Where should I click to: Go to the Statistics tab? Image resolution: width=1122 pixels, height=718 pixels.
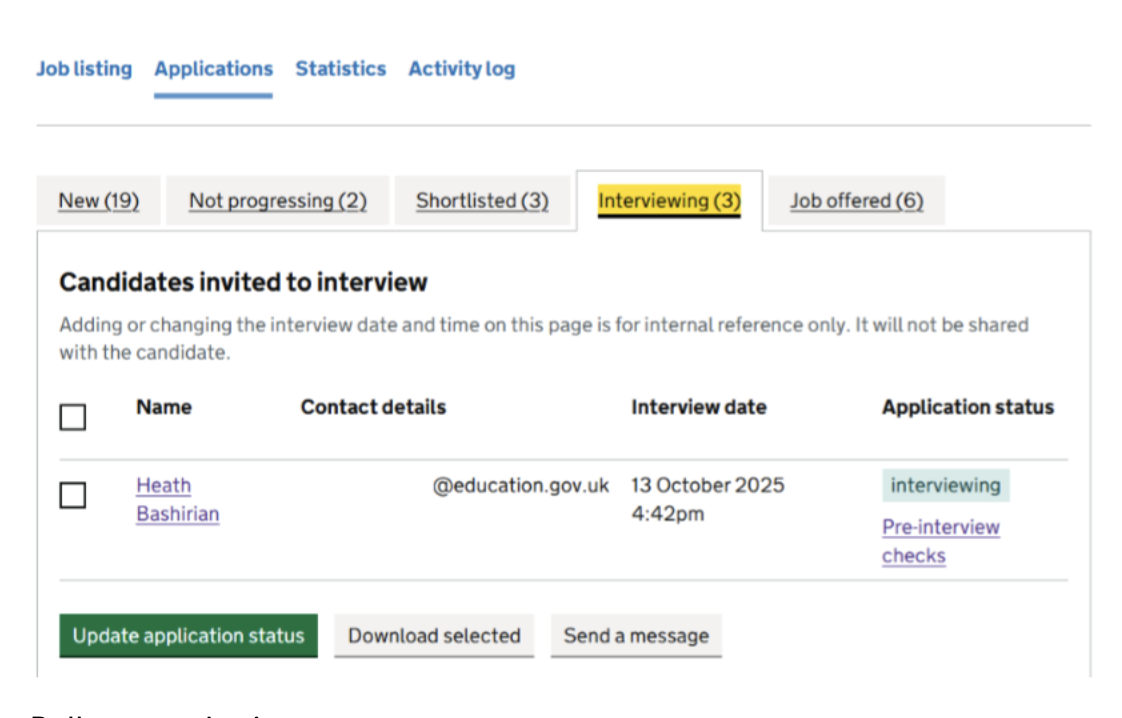click(x=340, y=69)
